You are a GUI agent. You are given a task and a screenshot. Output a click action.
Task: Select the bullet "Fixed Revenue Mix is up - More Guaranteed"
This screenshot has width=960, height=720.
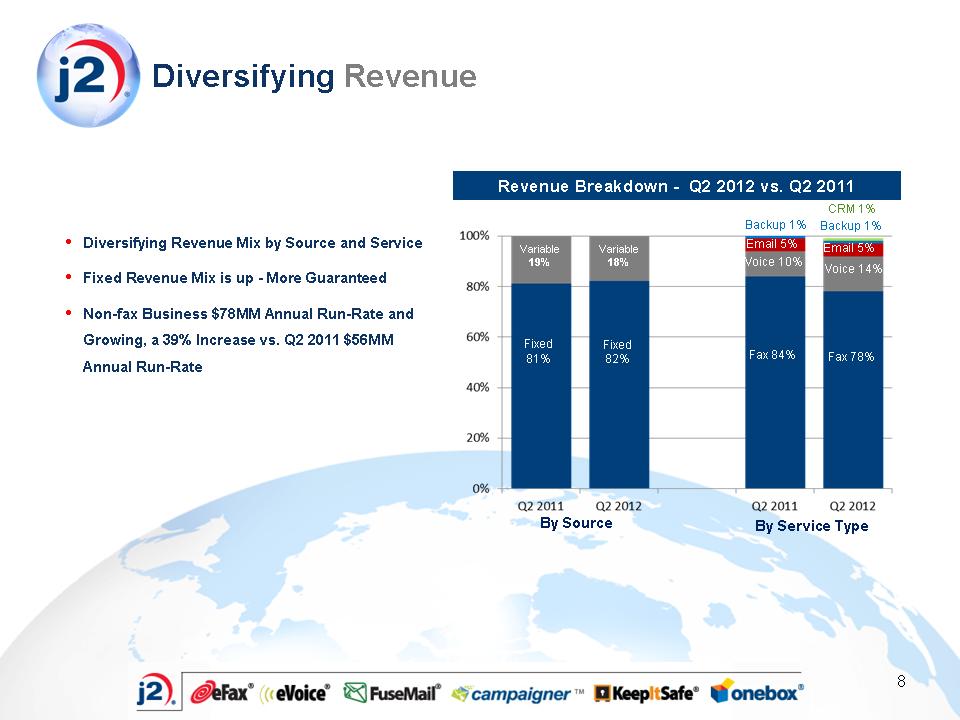(x=234, y=278)
